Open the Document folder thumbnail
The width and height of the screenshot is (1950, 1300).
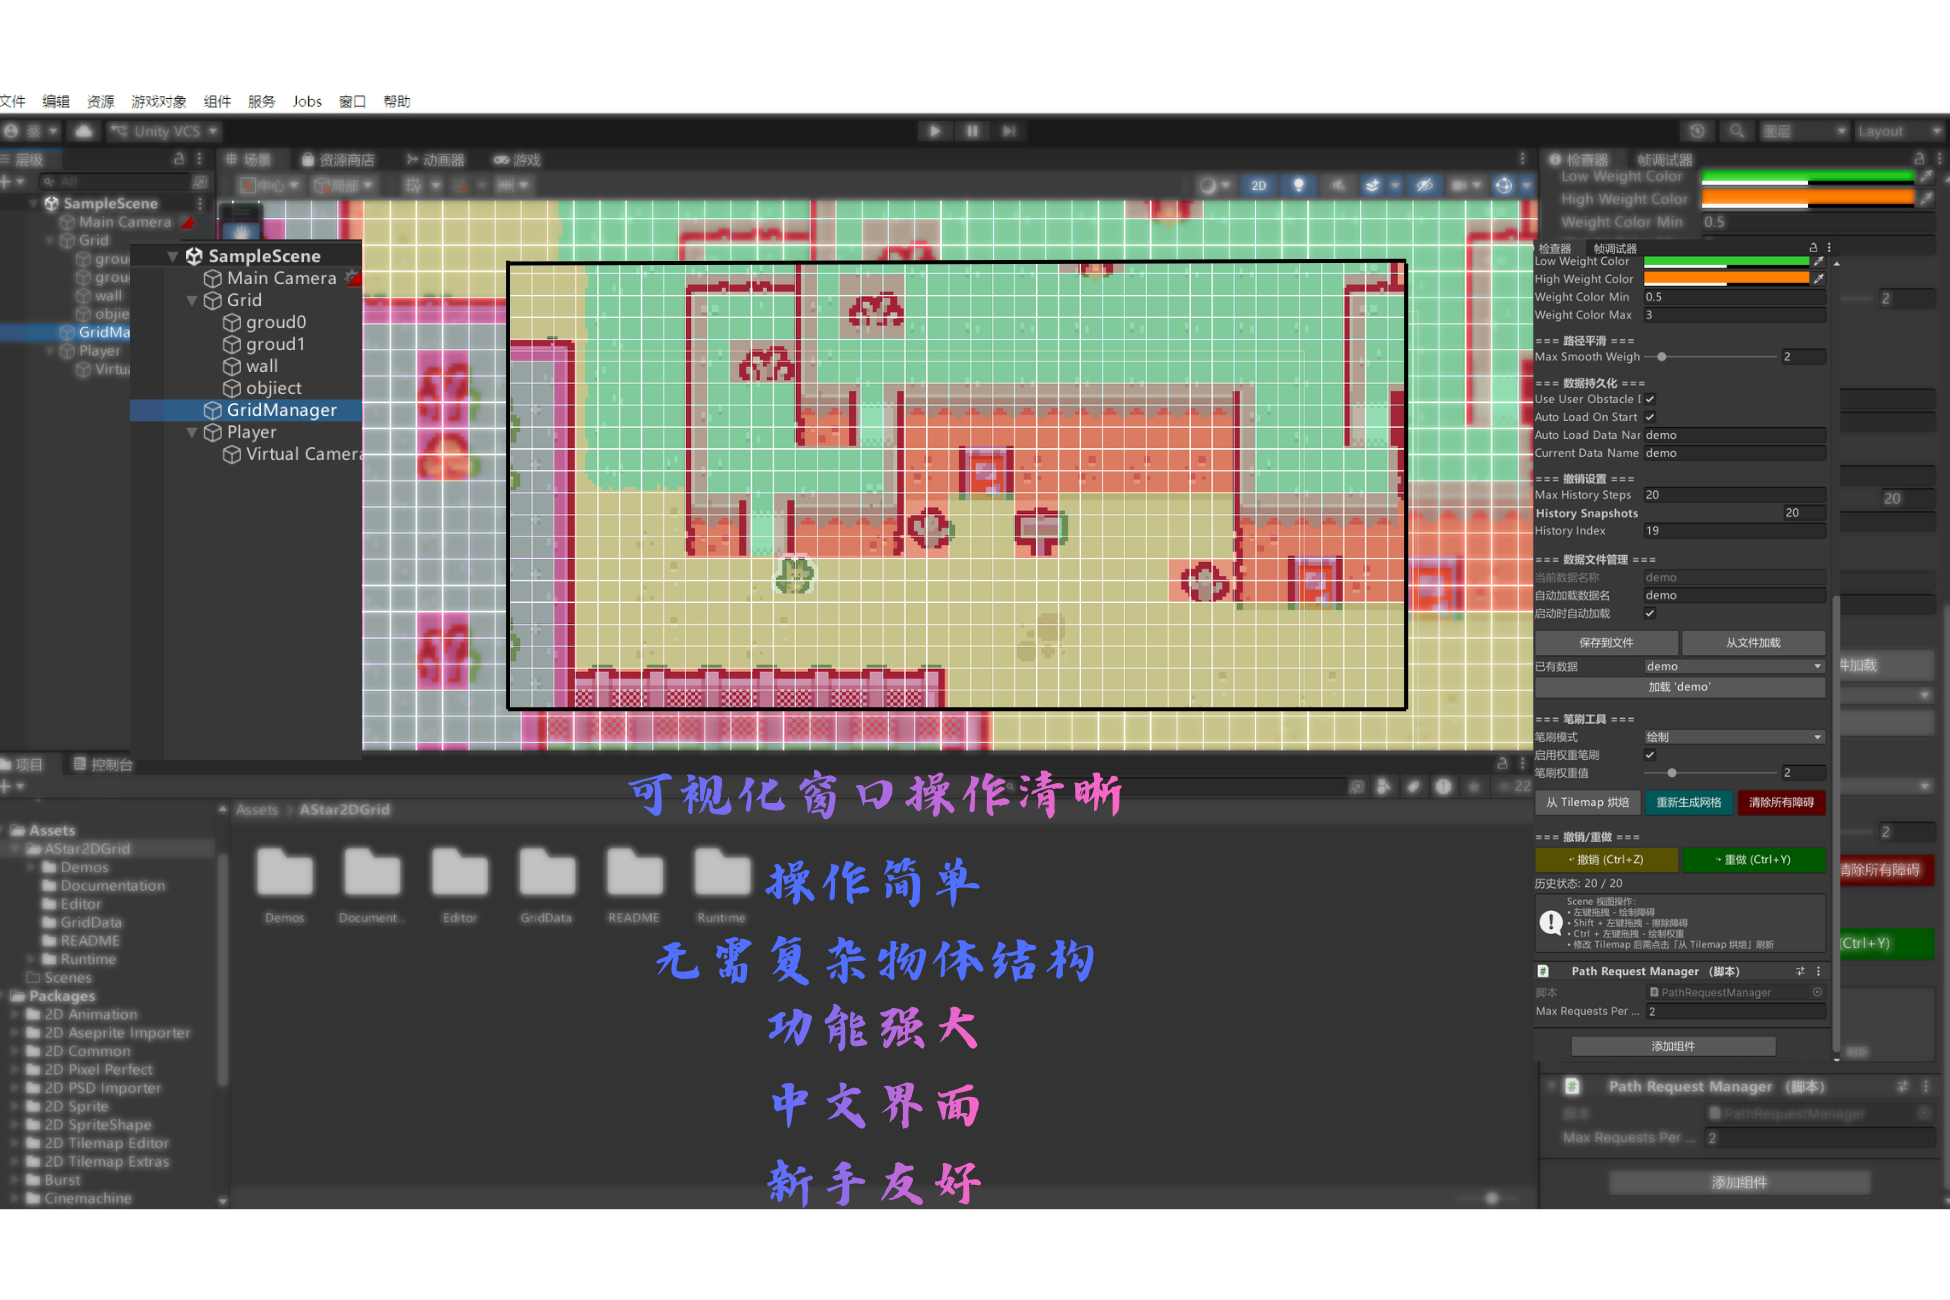372,872
